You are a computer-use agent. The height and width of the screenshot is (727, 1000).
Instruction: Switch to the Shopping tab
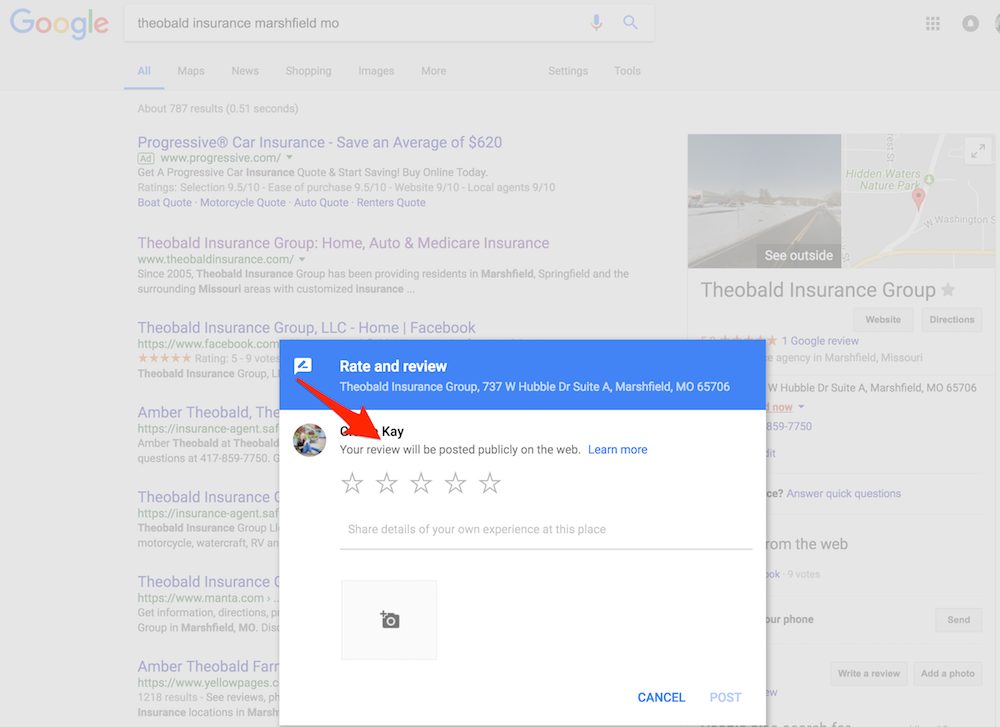tap(308, 71)
